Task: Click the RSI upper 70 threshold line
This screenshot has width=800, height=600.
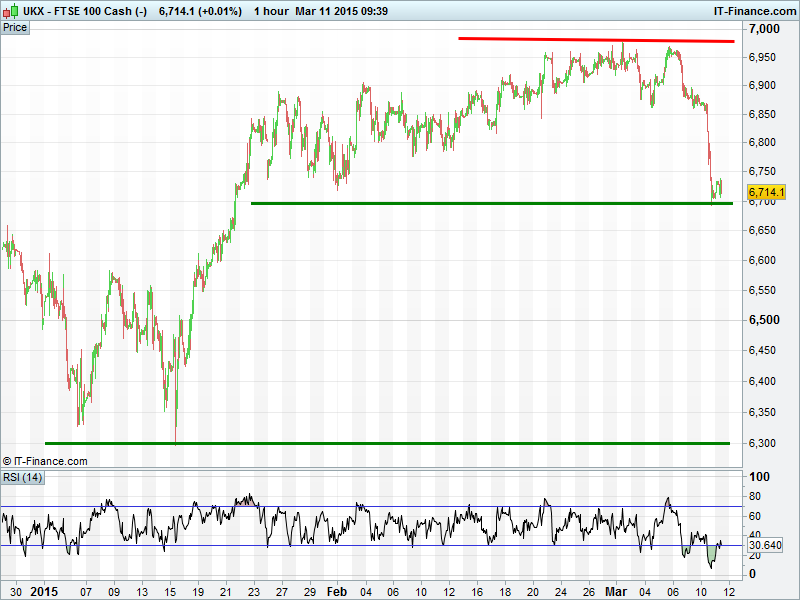Action: pyautogui.click(x=371, y=507)
